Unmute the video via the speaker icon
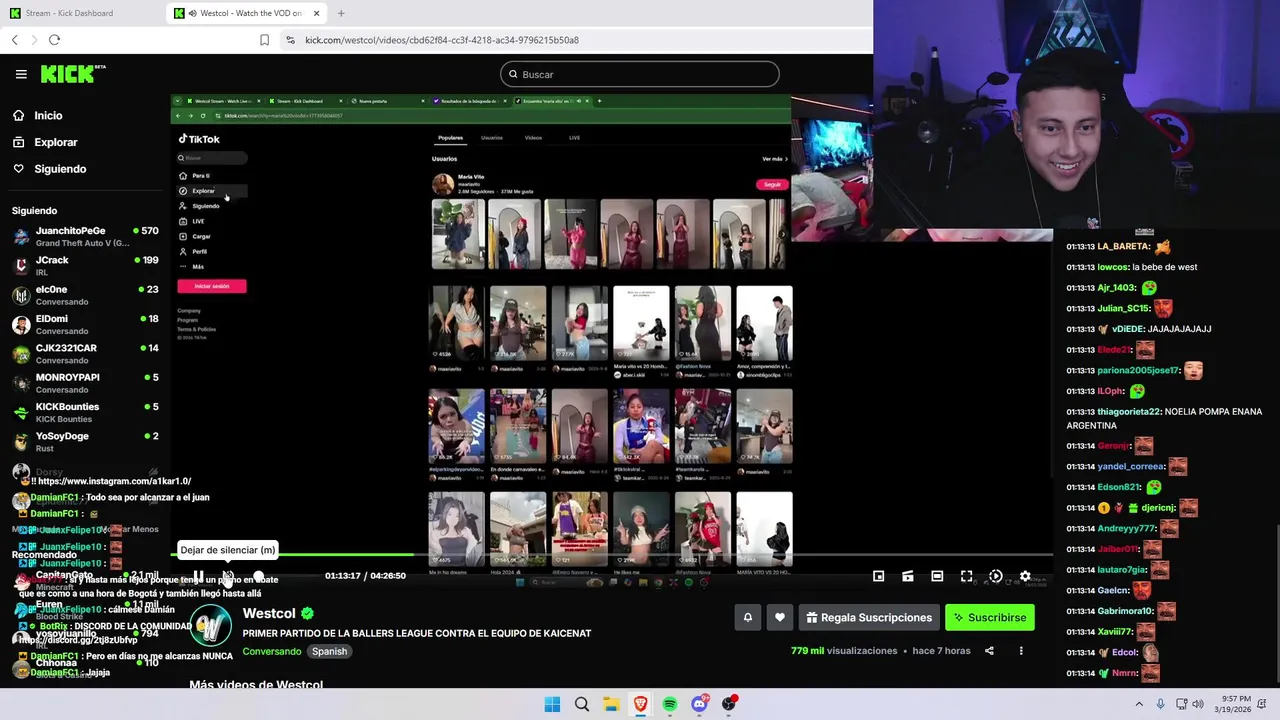The image size is (1280, 720). click(x=228, y=576)
